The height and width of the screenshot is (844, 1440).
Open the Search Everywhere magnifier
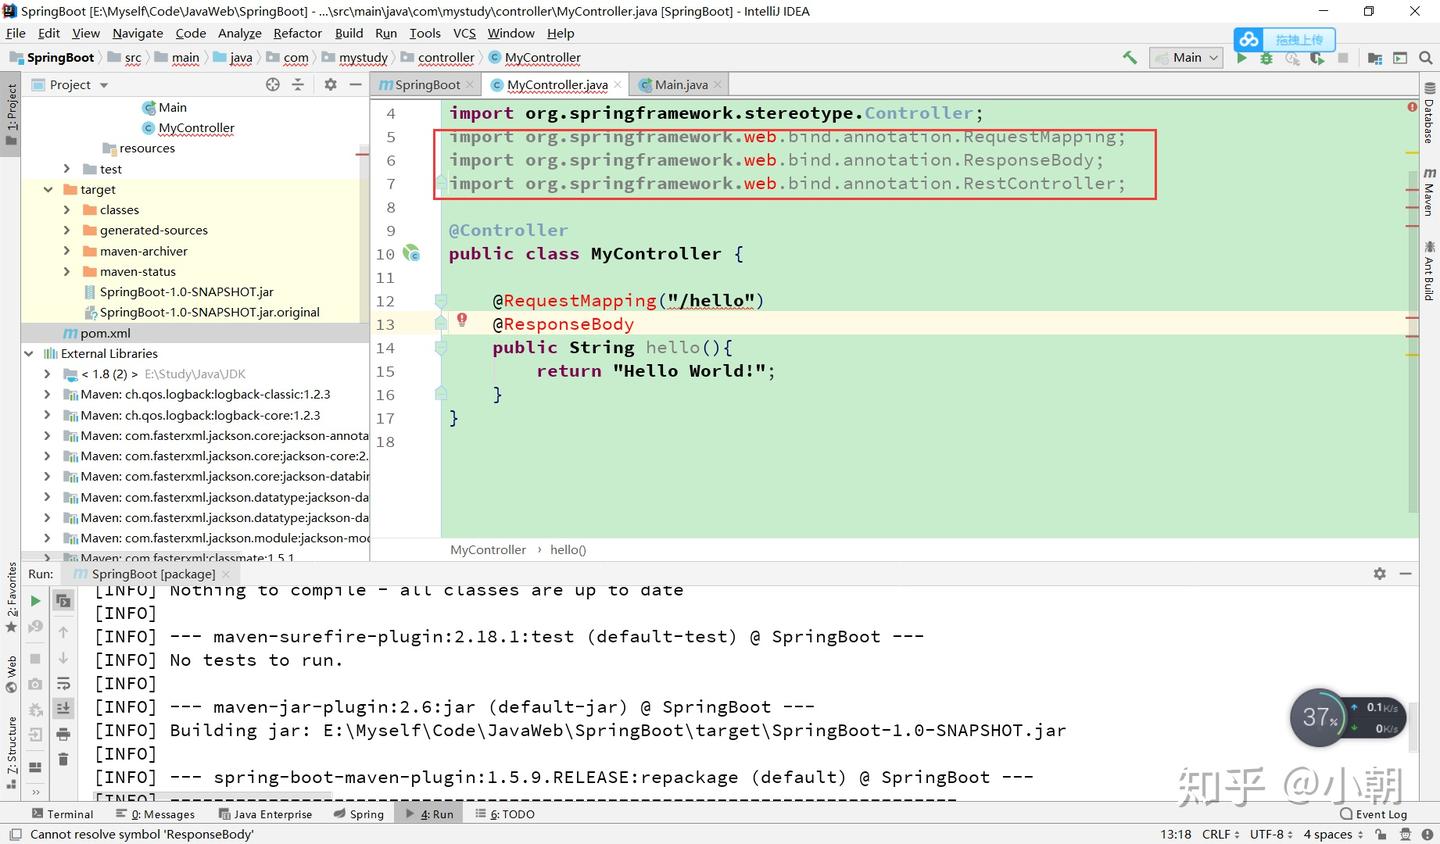point(1426,58)
